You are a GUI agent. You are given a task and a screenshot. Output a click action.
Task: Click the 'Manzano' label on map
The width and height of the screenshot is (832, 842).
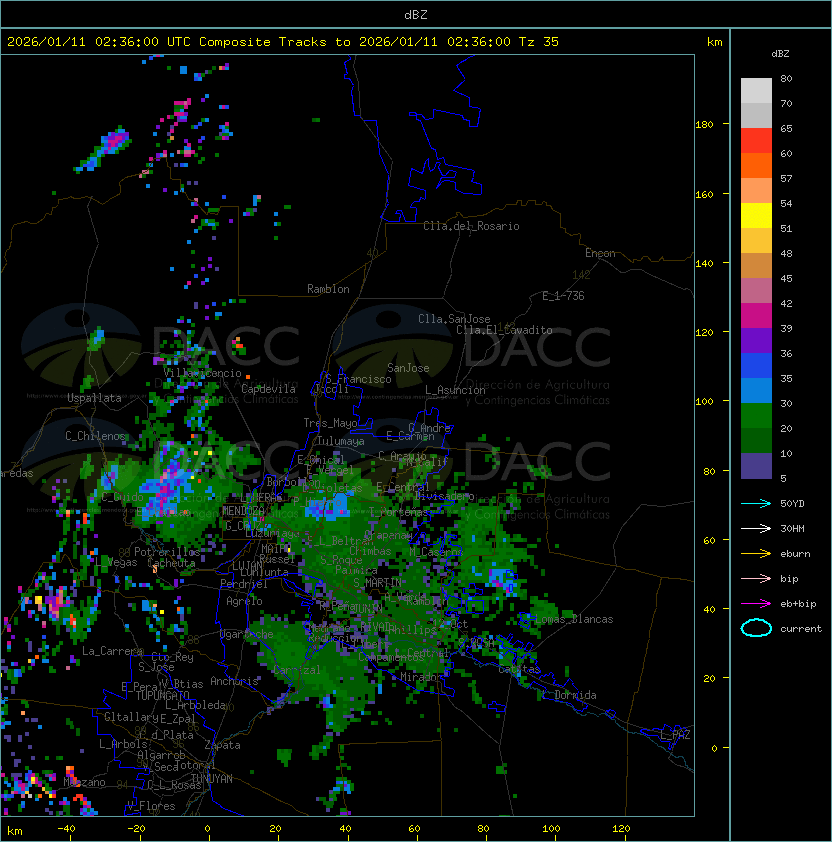click(x=84, y=782)
